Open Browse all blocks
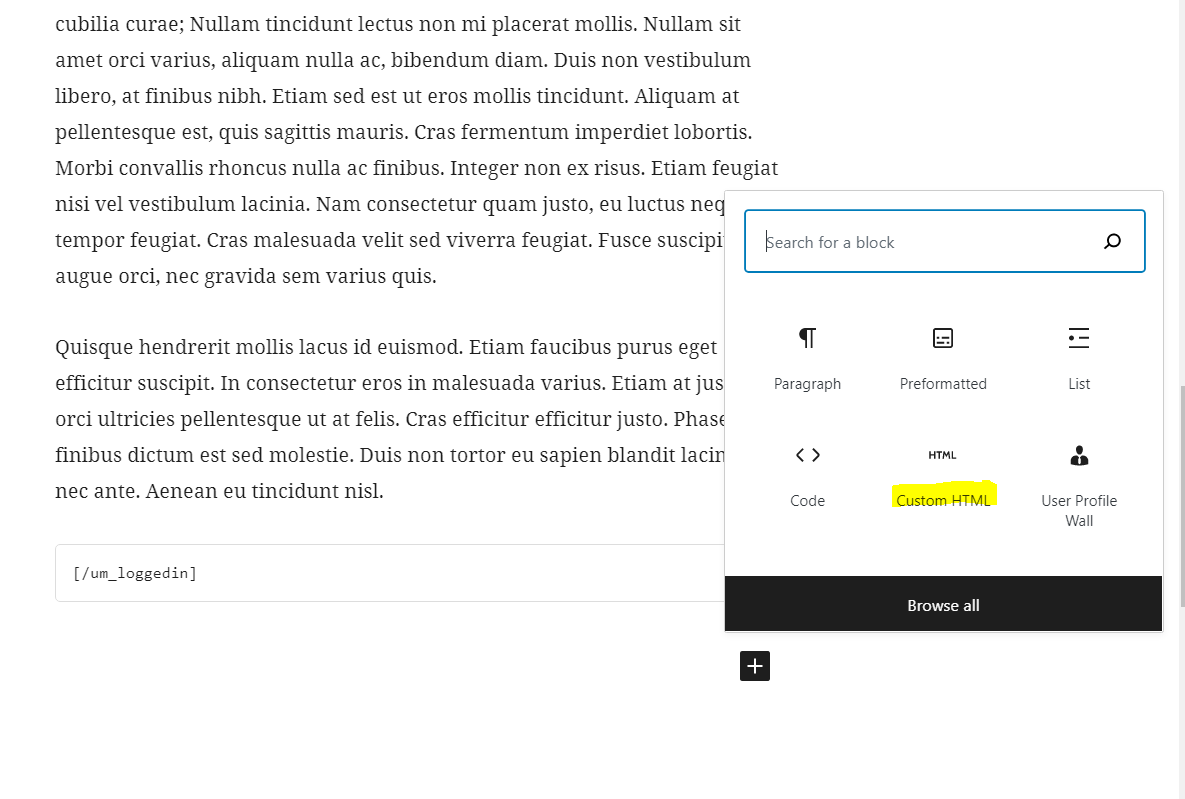This screenshot has width=1185, height=799. (x=943, y=604)
